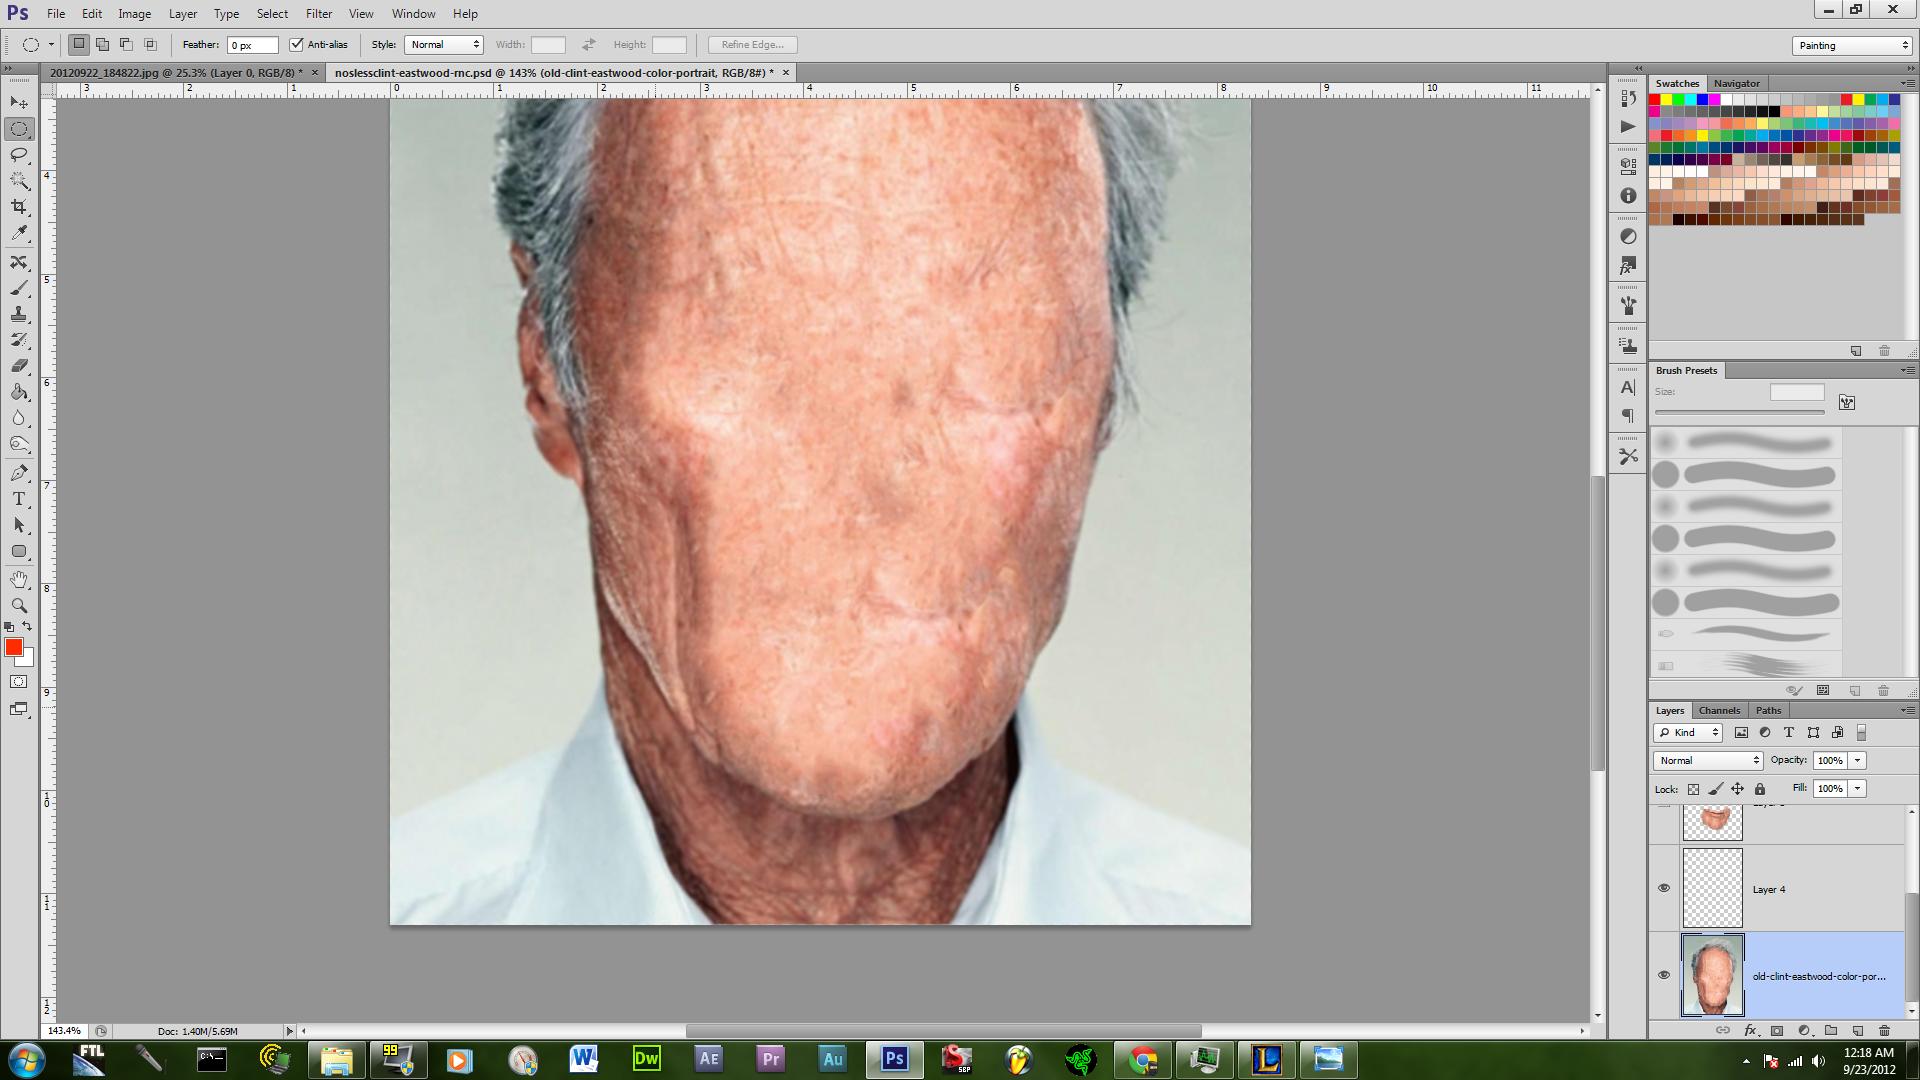The width and height of the screenshot is (1920, 1080).
Task: Select the Horizontal Type tool
Action: click(19, 499)
